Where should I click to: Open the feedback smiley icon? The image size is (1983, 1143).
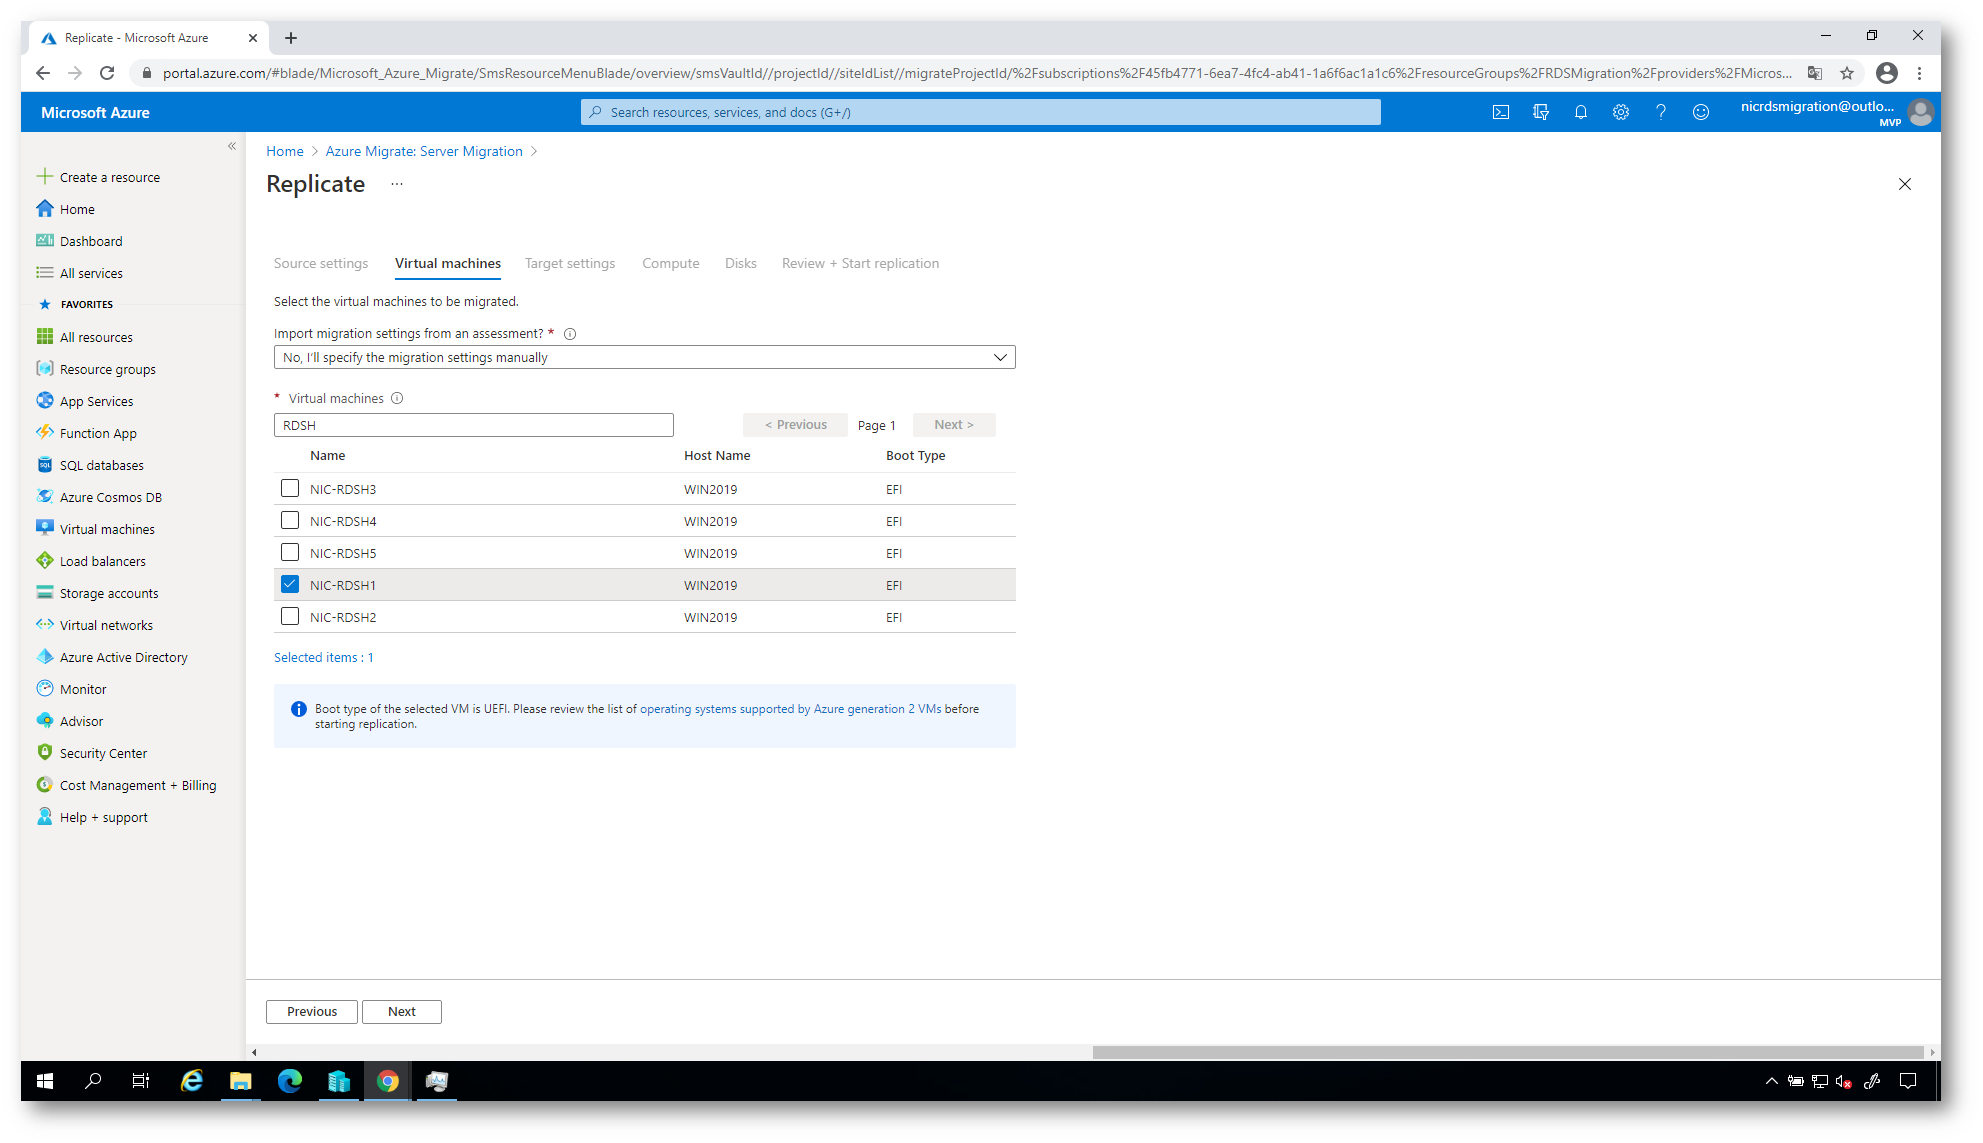point(1700,112)
